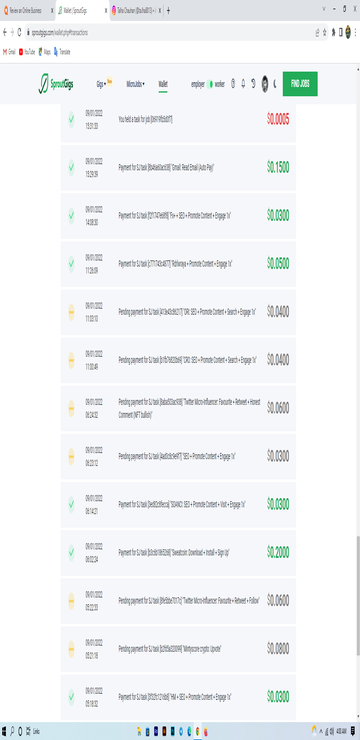Open the Gmail bookmark
The width and height of the screenshot is (360, 740).
[x=9, y=52]
